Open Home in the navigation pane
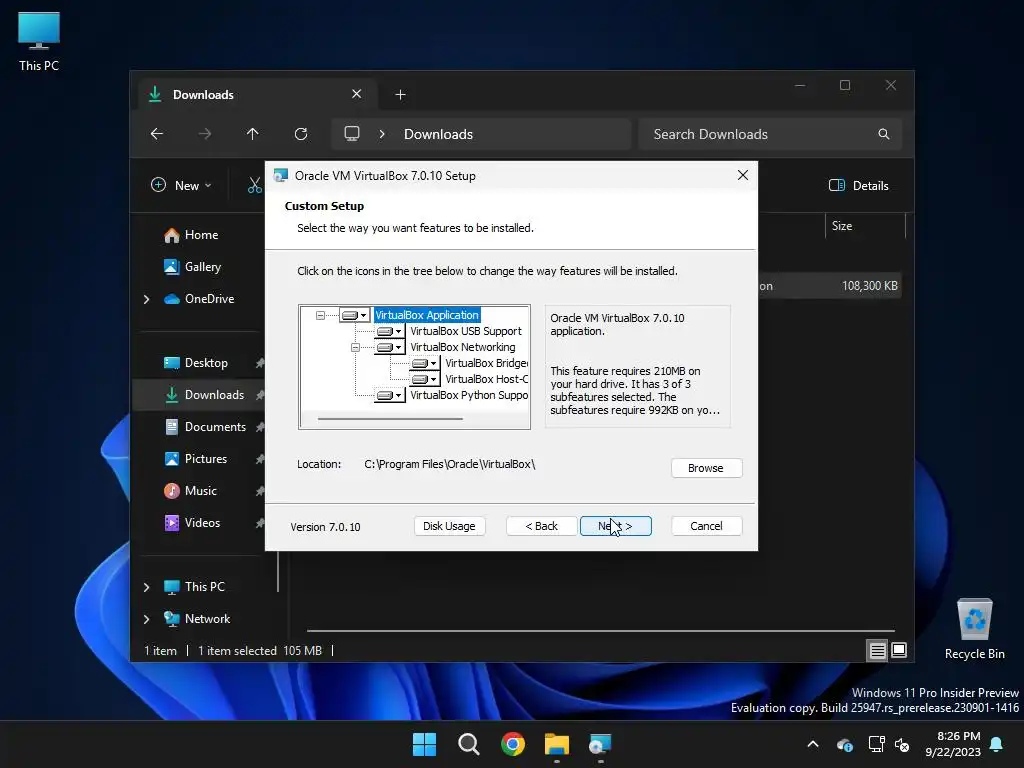The height and width of the screenshot is (768, 1024). coord(201,235)
